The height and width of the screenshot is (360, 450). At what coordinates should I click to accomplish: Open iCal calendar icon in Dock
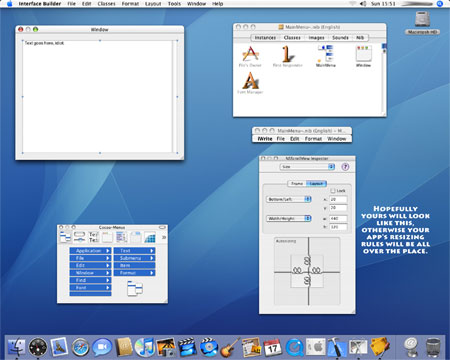273,347
